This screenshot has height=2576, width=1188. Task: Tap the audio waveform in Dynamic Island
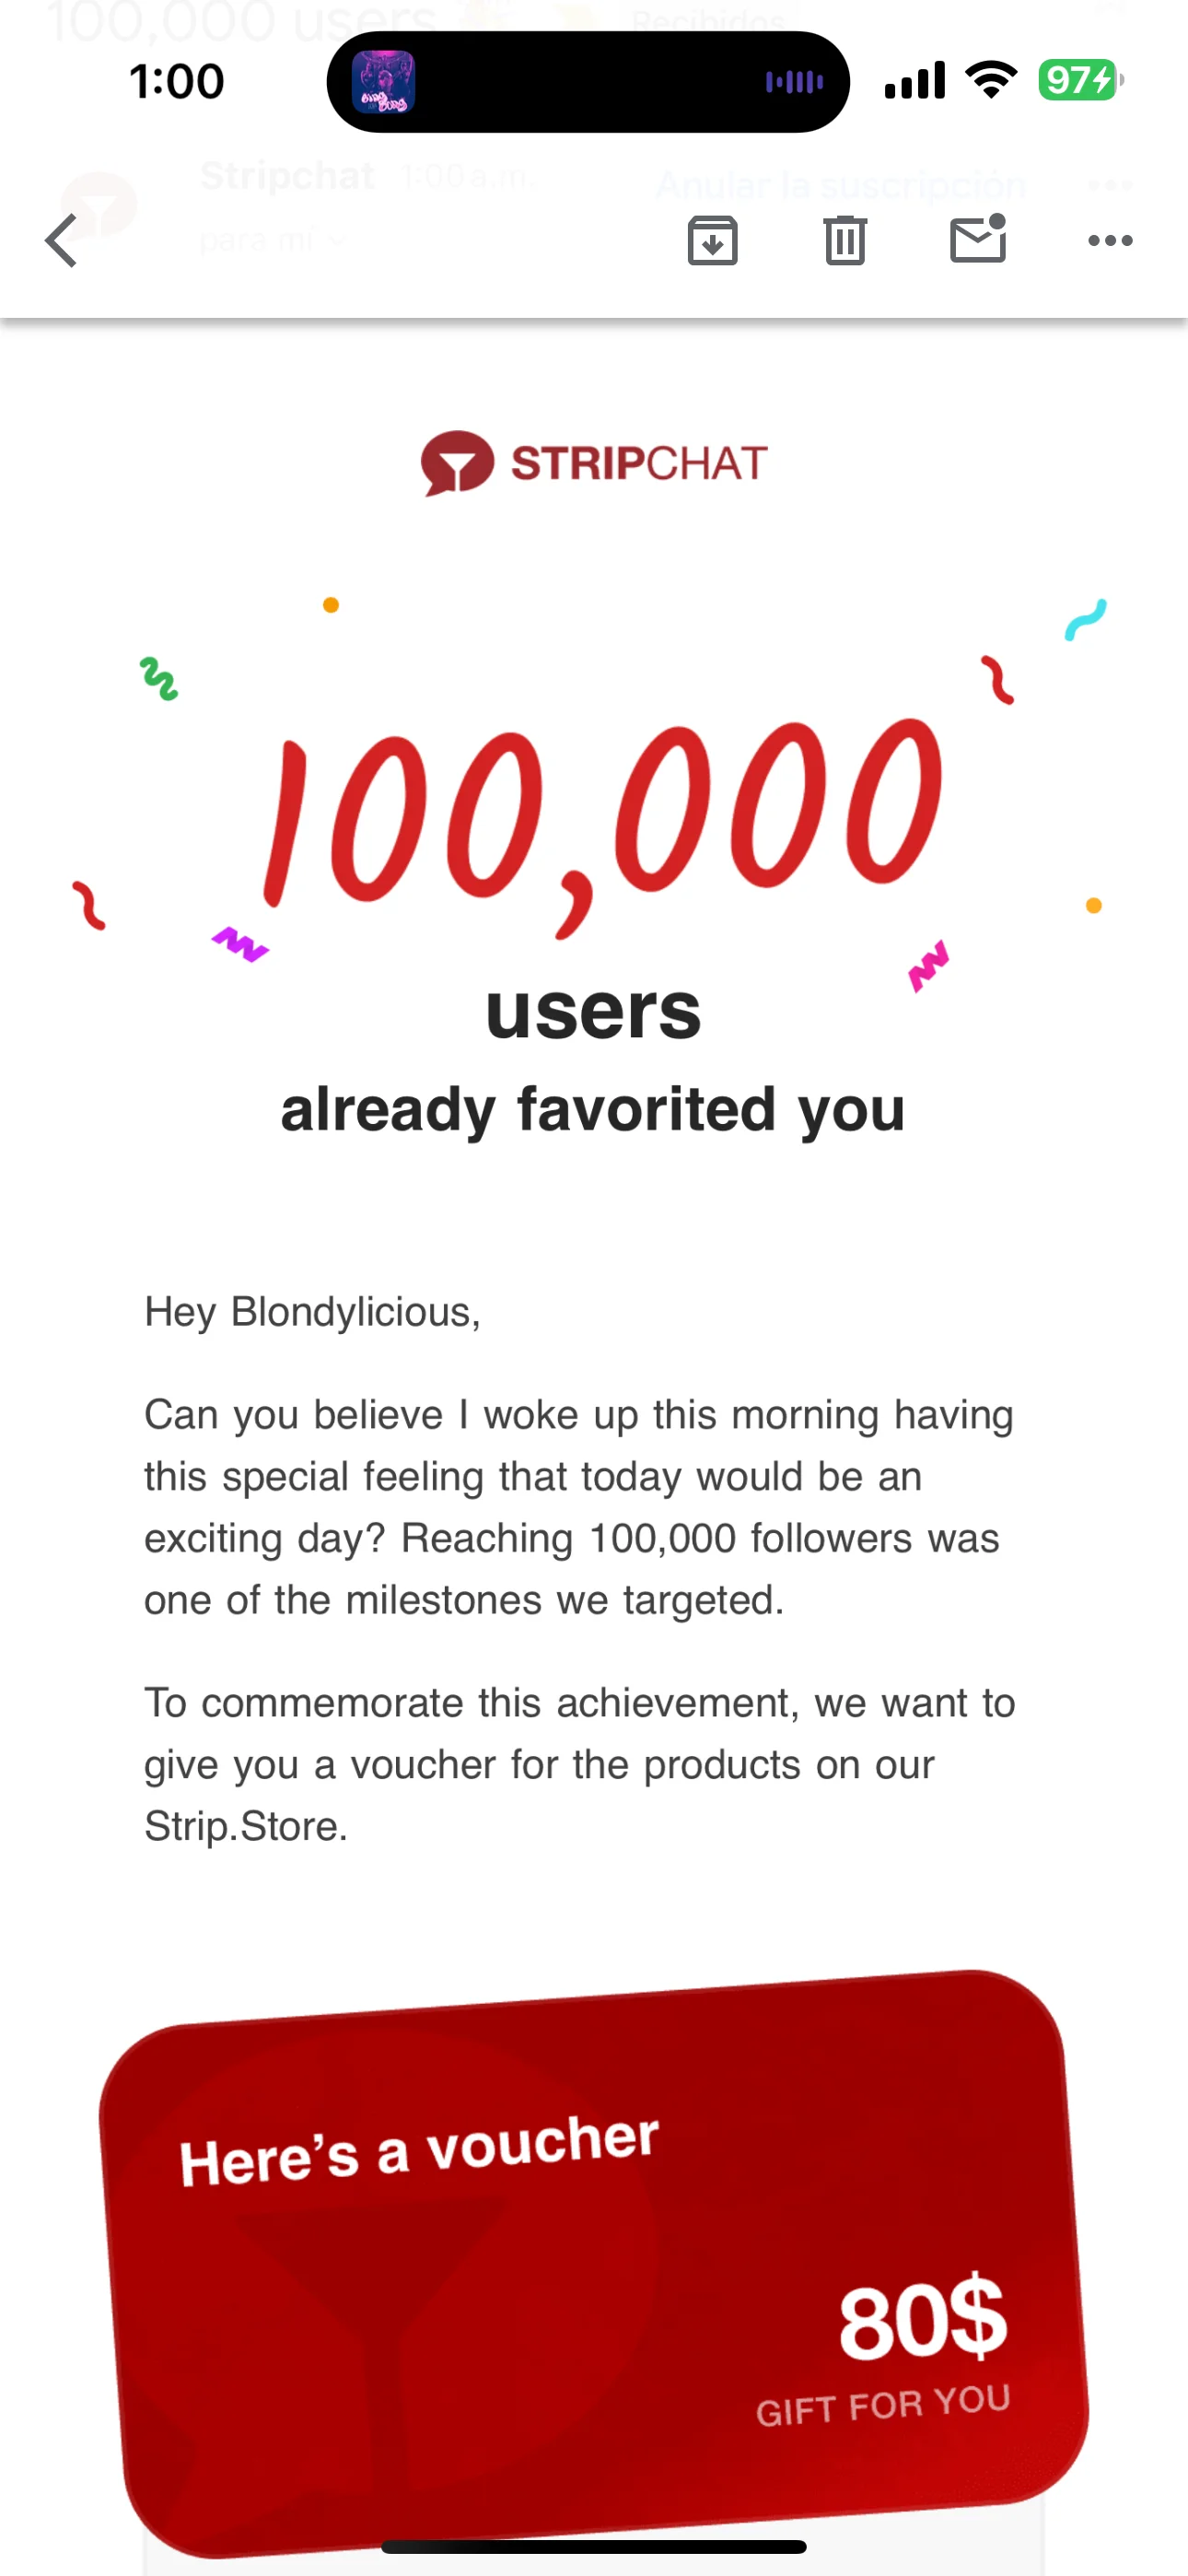click(794, 82)
